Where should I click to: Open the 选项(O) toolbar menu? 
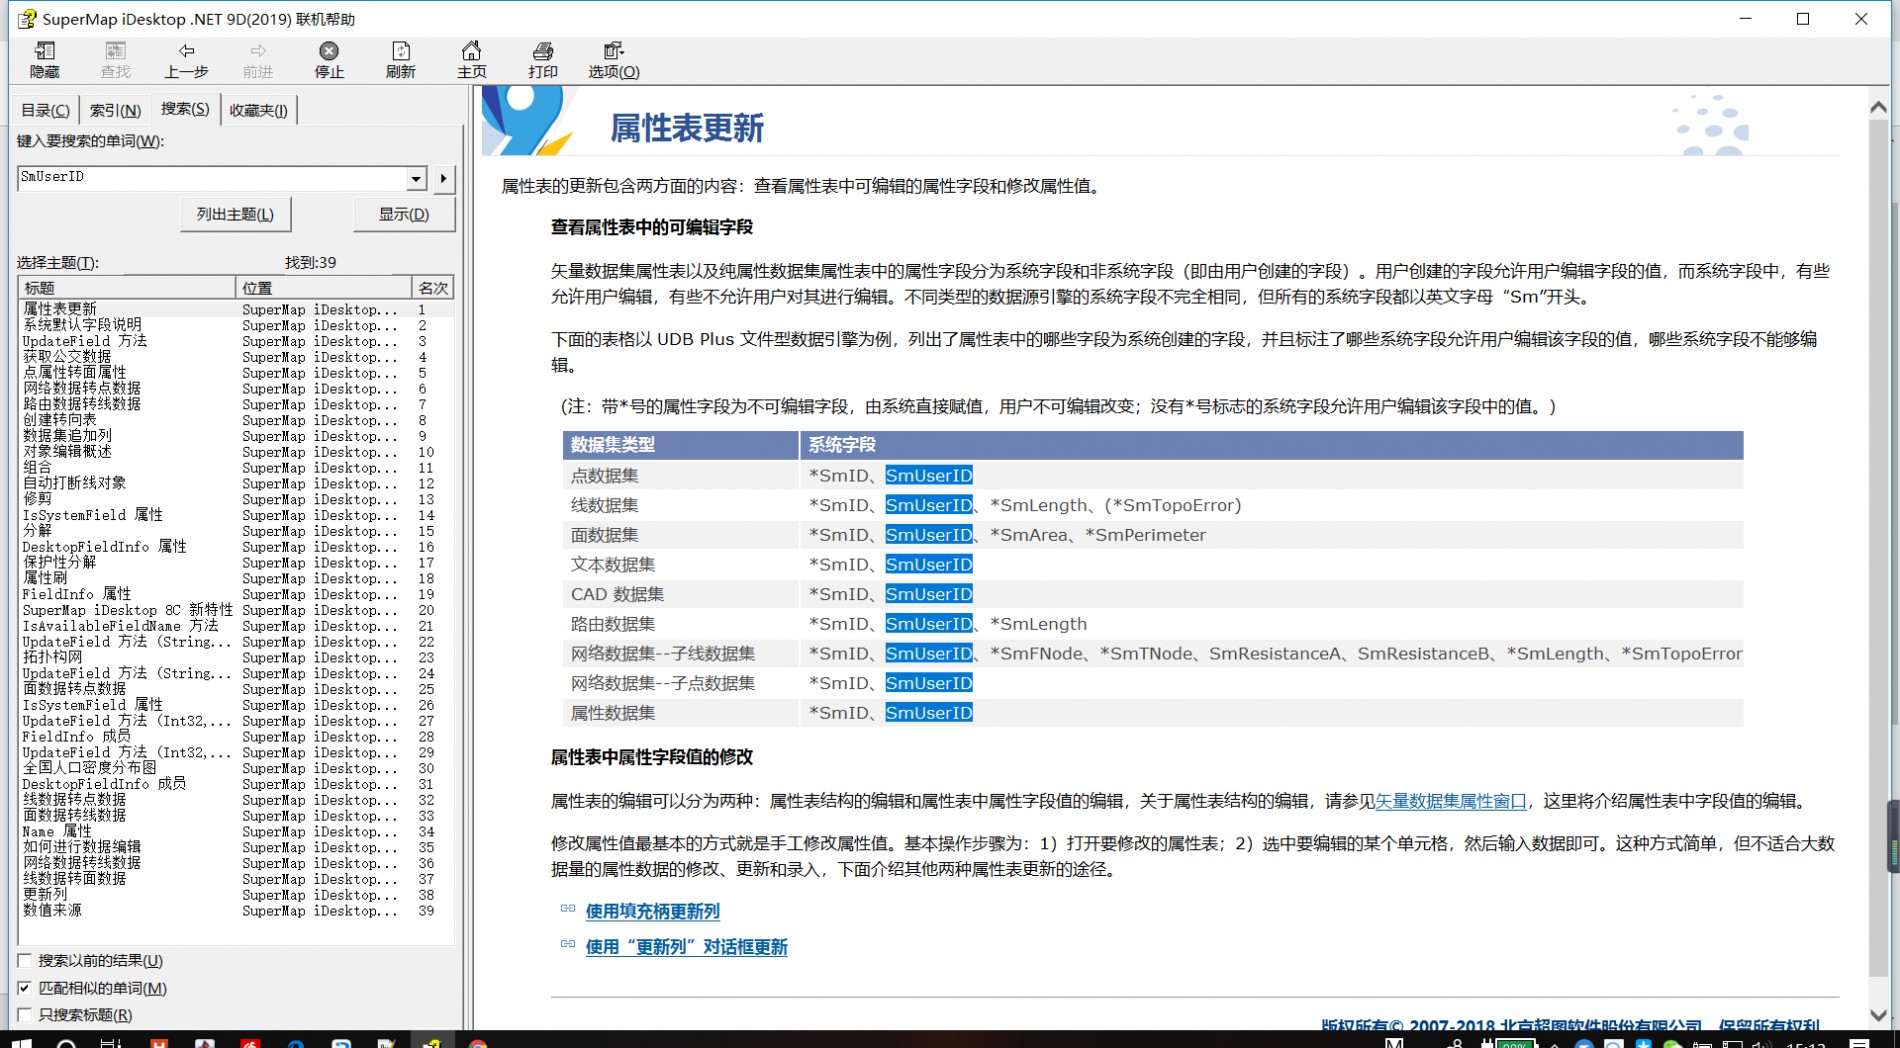click(613, 60)
